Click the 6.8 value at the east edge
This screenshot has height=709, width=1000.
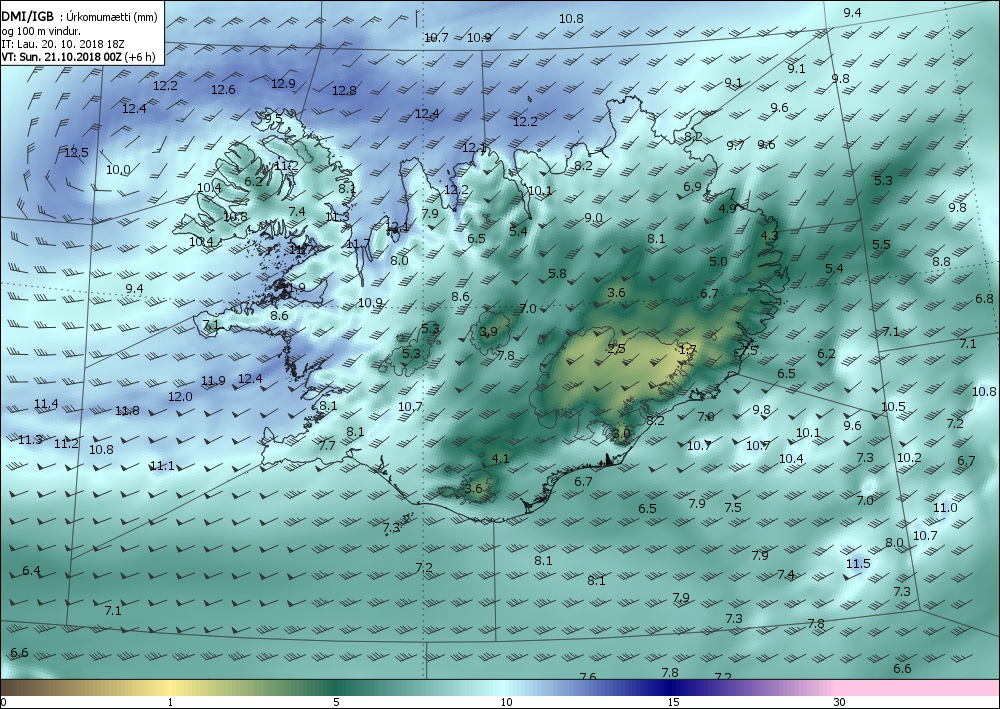tap(984, 298)
